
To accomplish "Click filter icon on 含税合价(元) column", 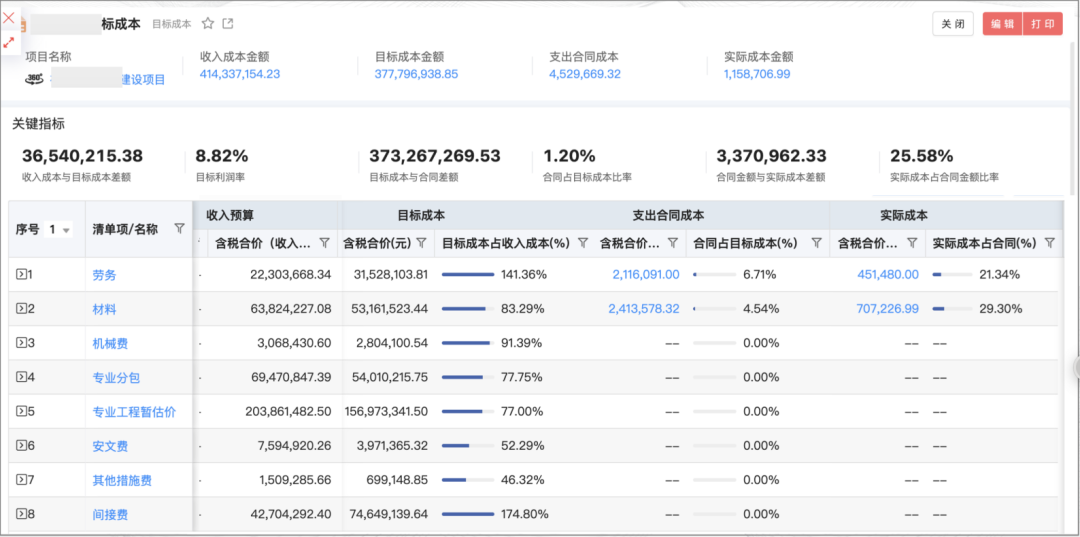I will click(421, 243).
